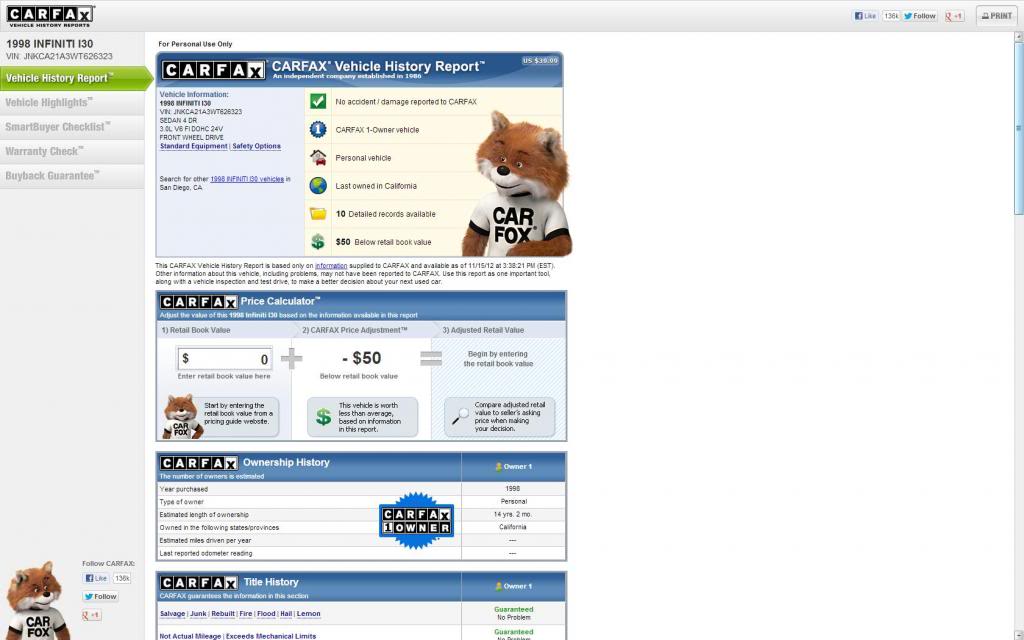Click 'CARFAX 1-Owner vehicle' text

coord(377,130)
